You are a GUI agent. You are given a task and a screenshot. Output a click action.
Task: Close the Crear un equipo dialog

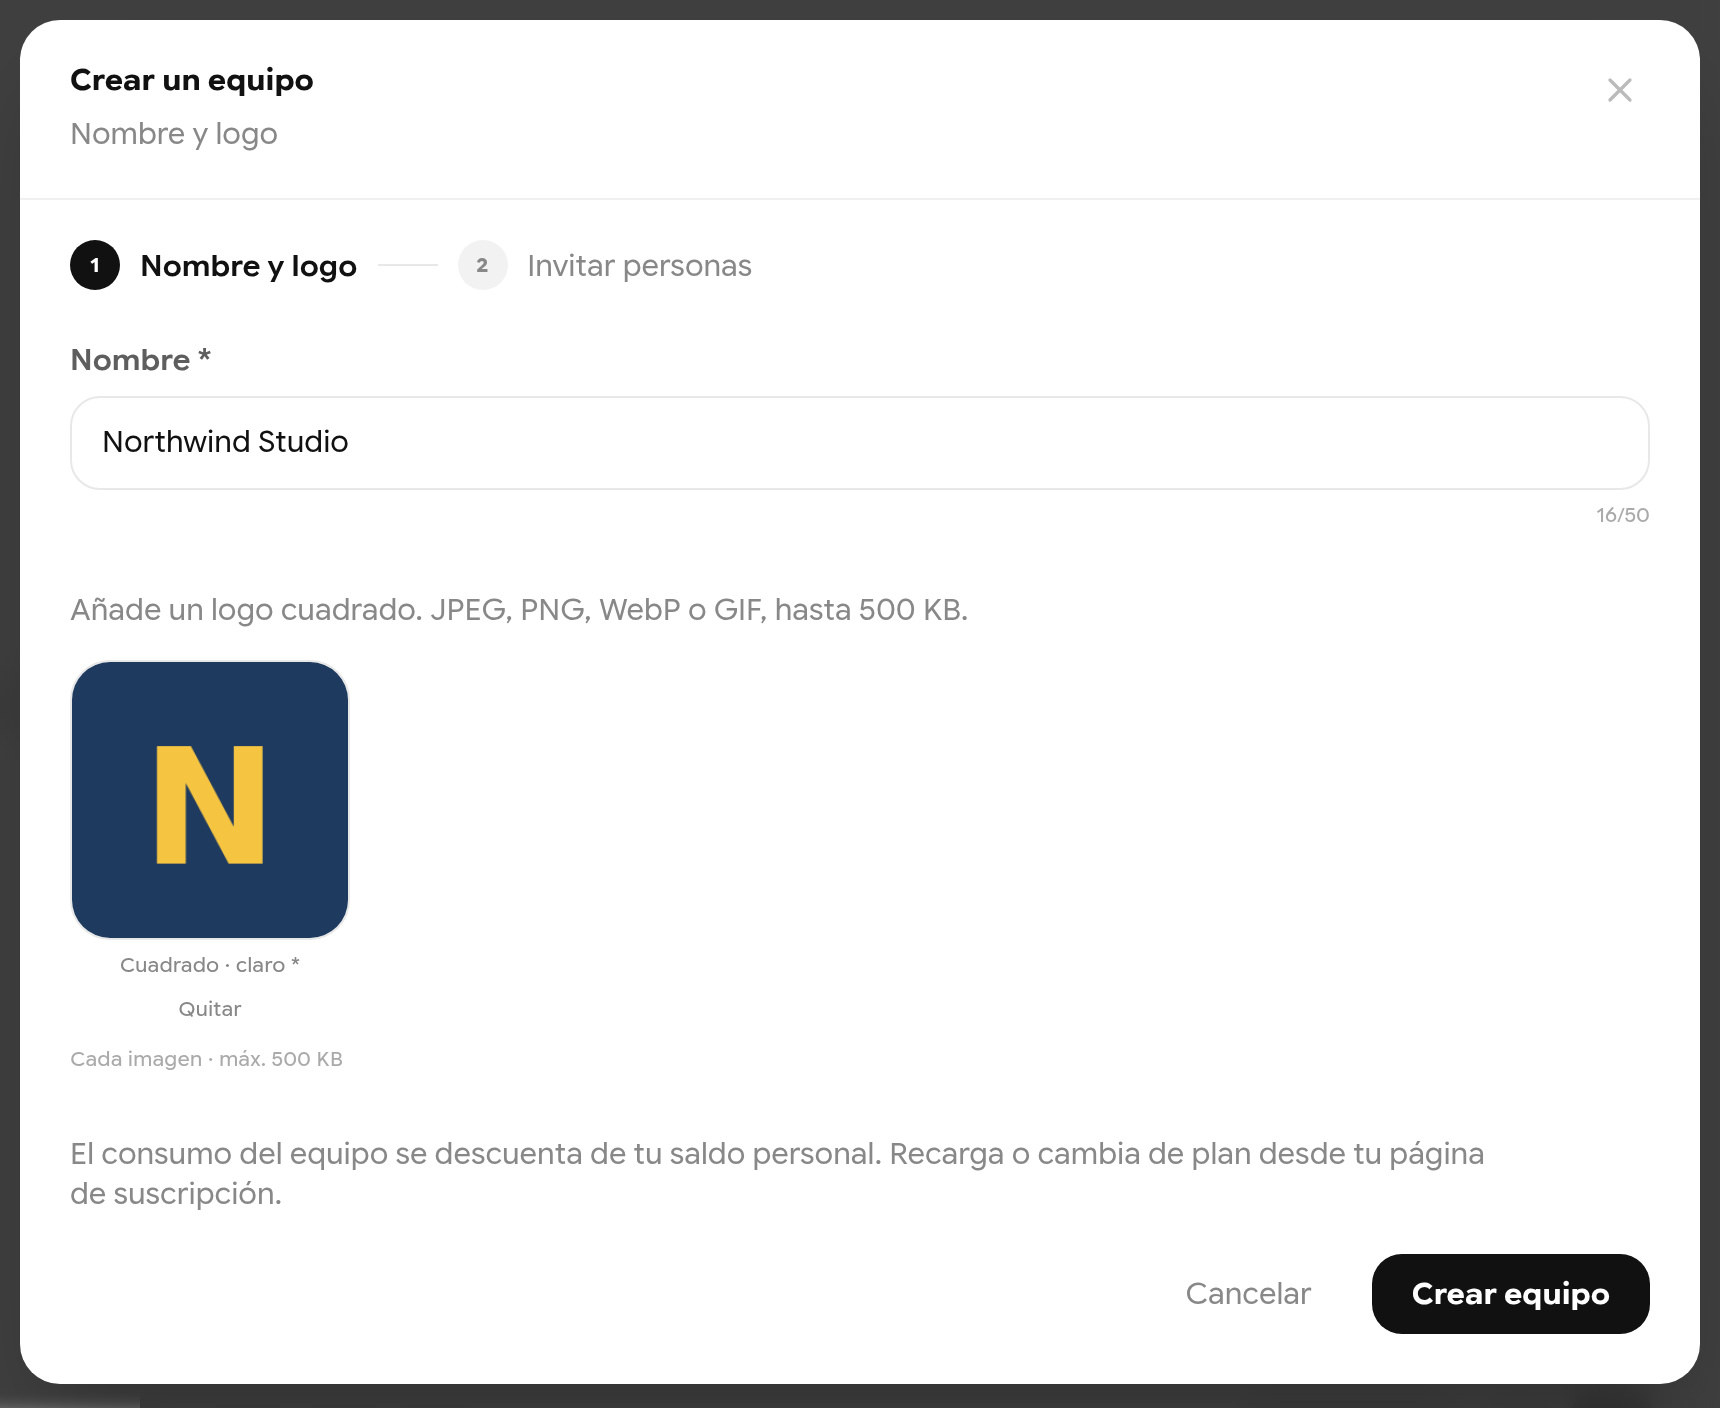[1619, 90]
